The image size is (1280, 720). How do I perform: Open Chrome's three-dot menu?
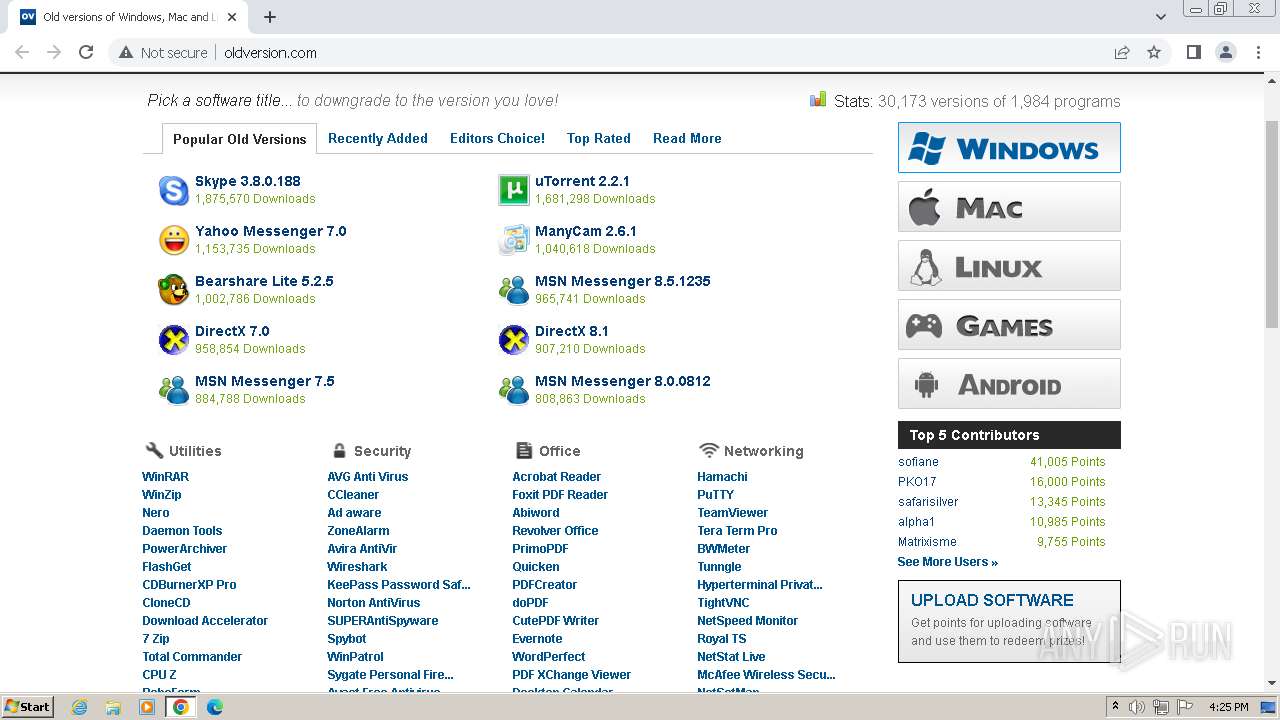click(x=1258, y=52)
